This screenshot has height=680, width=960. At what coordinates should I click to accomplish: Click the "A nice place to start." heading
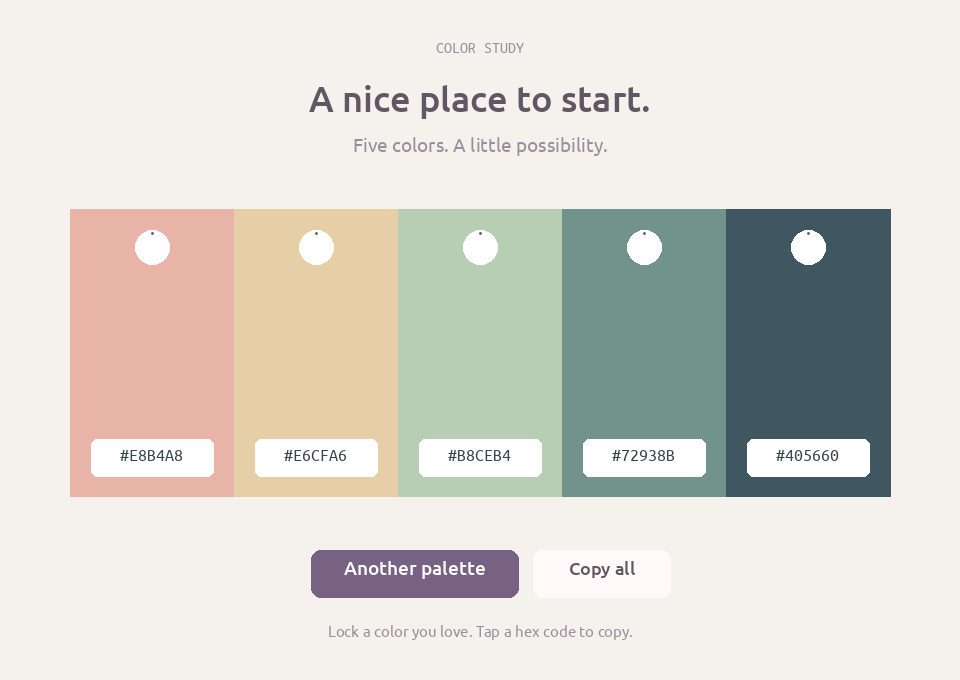tap(480, 100)
